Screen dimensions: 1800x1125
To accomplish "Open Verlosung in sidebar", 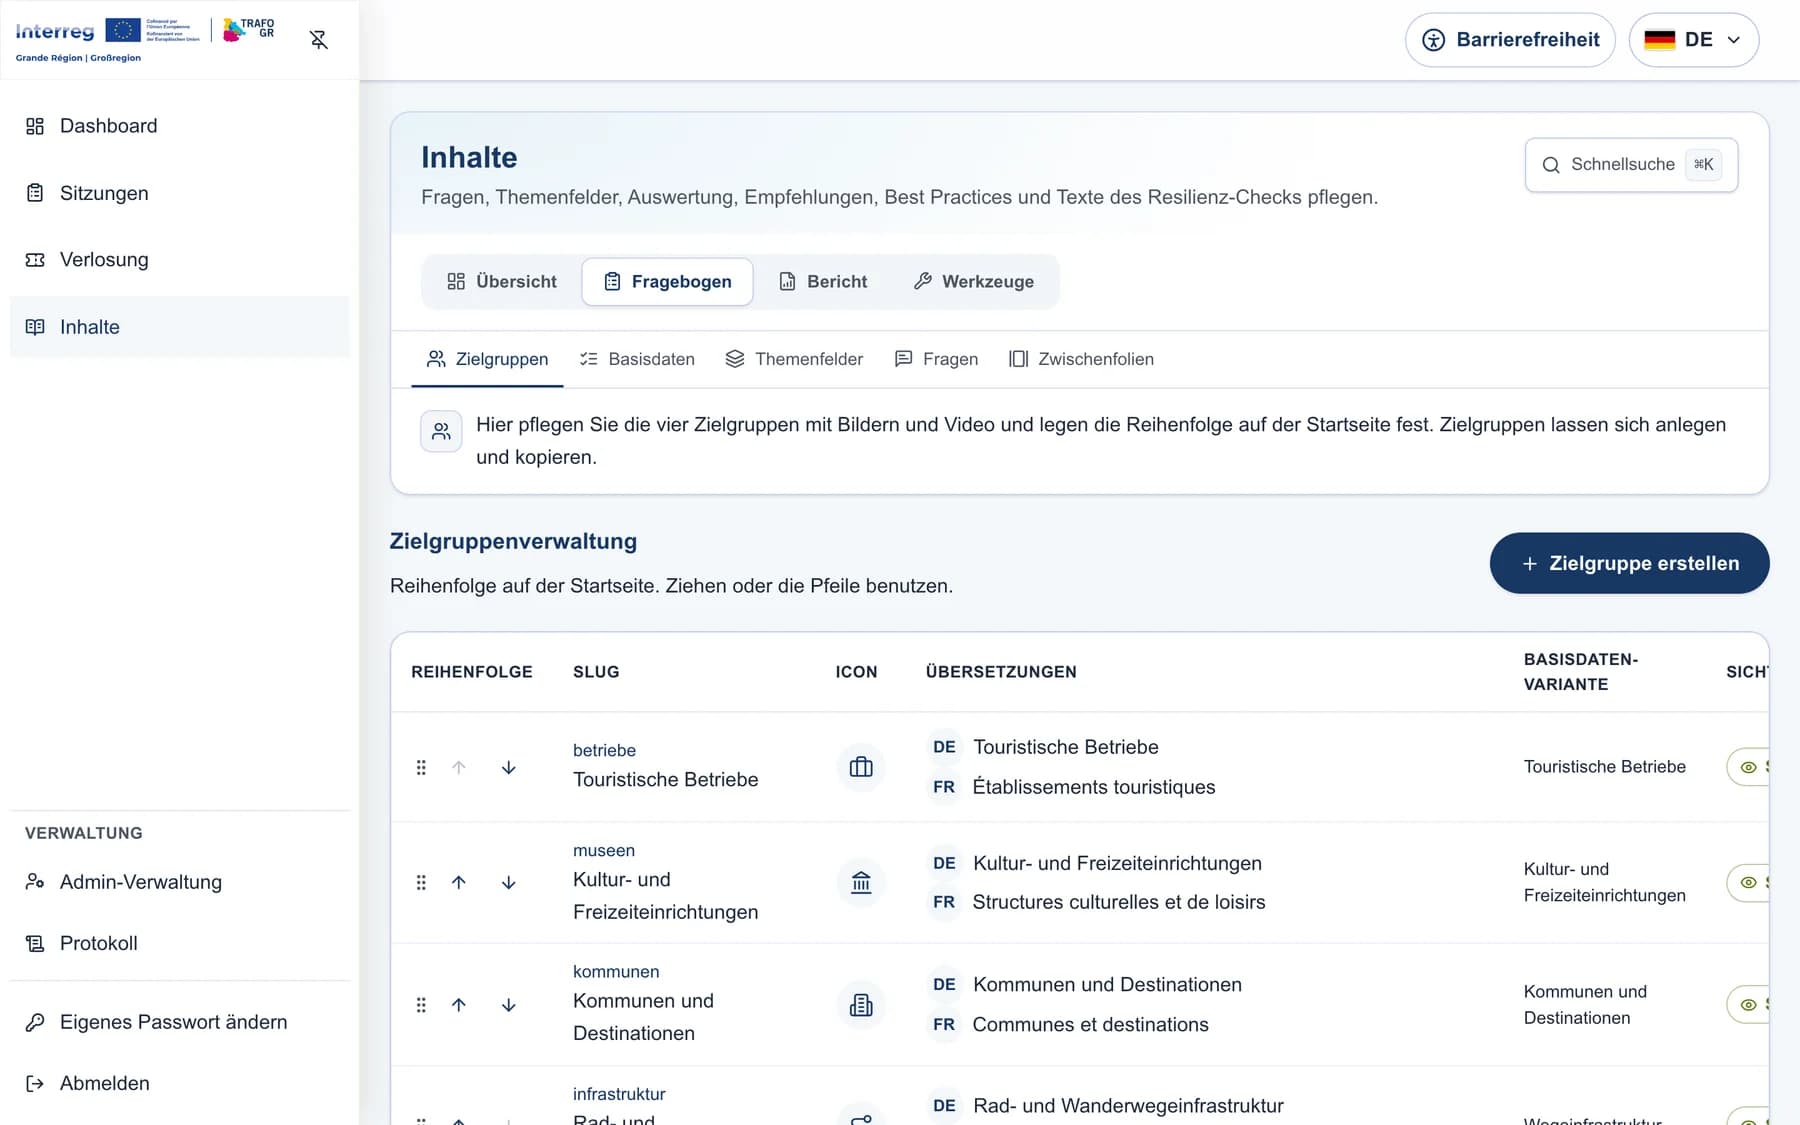I will 180,260.
